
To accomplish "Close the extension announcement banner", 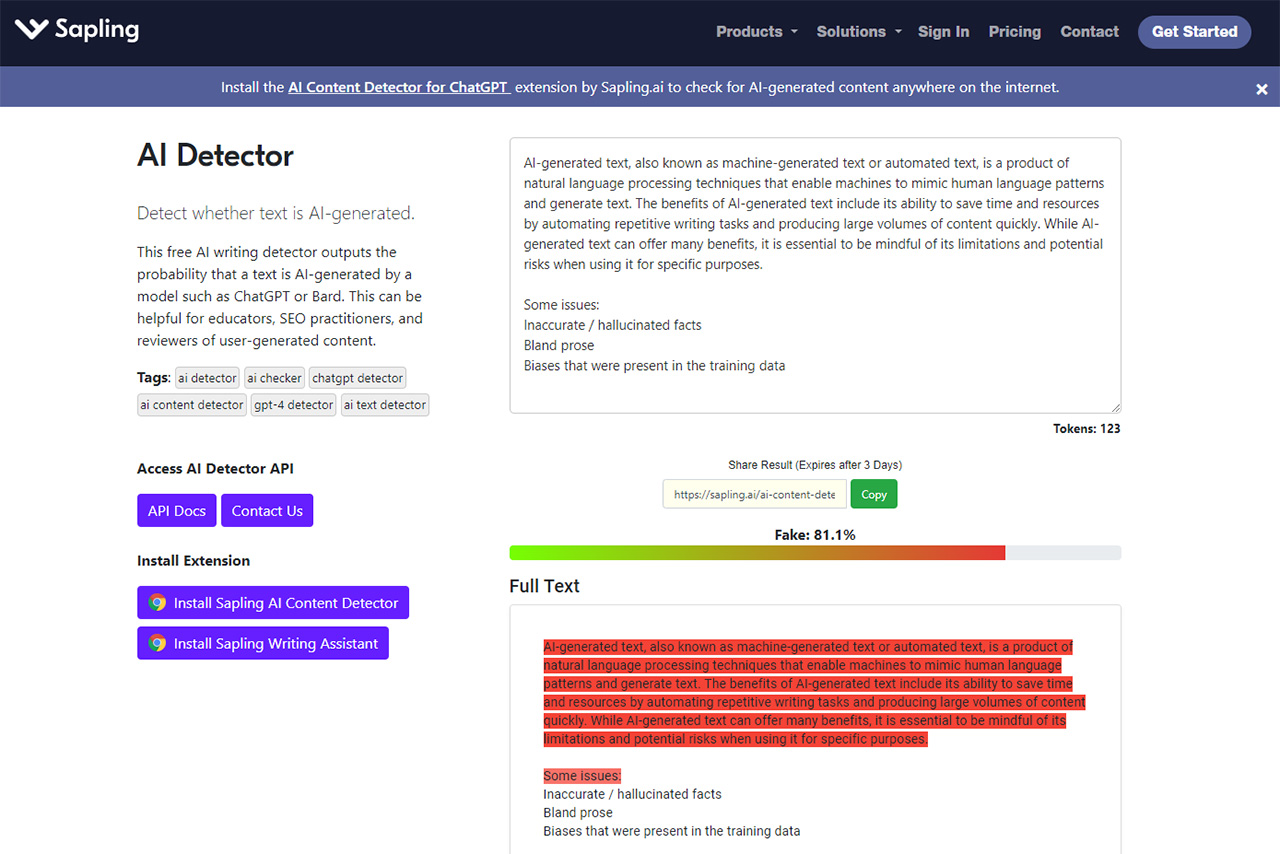I will pos(1261,89).
